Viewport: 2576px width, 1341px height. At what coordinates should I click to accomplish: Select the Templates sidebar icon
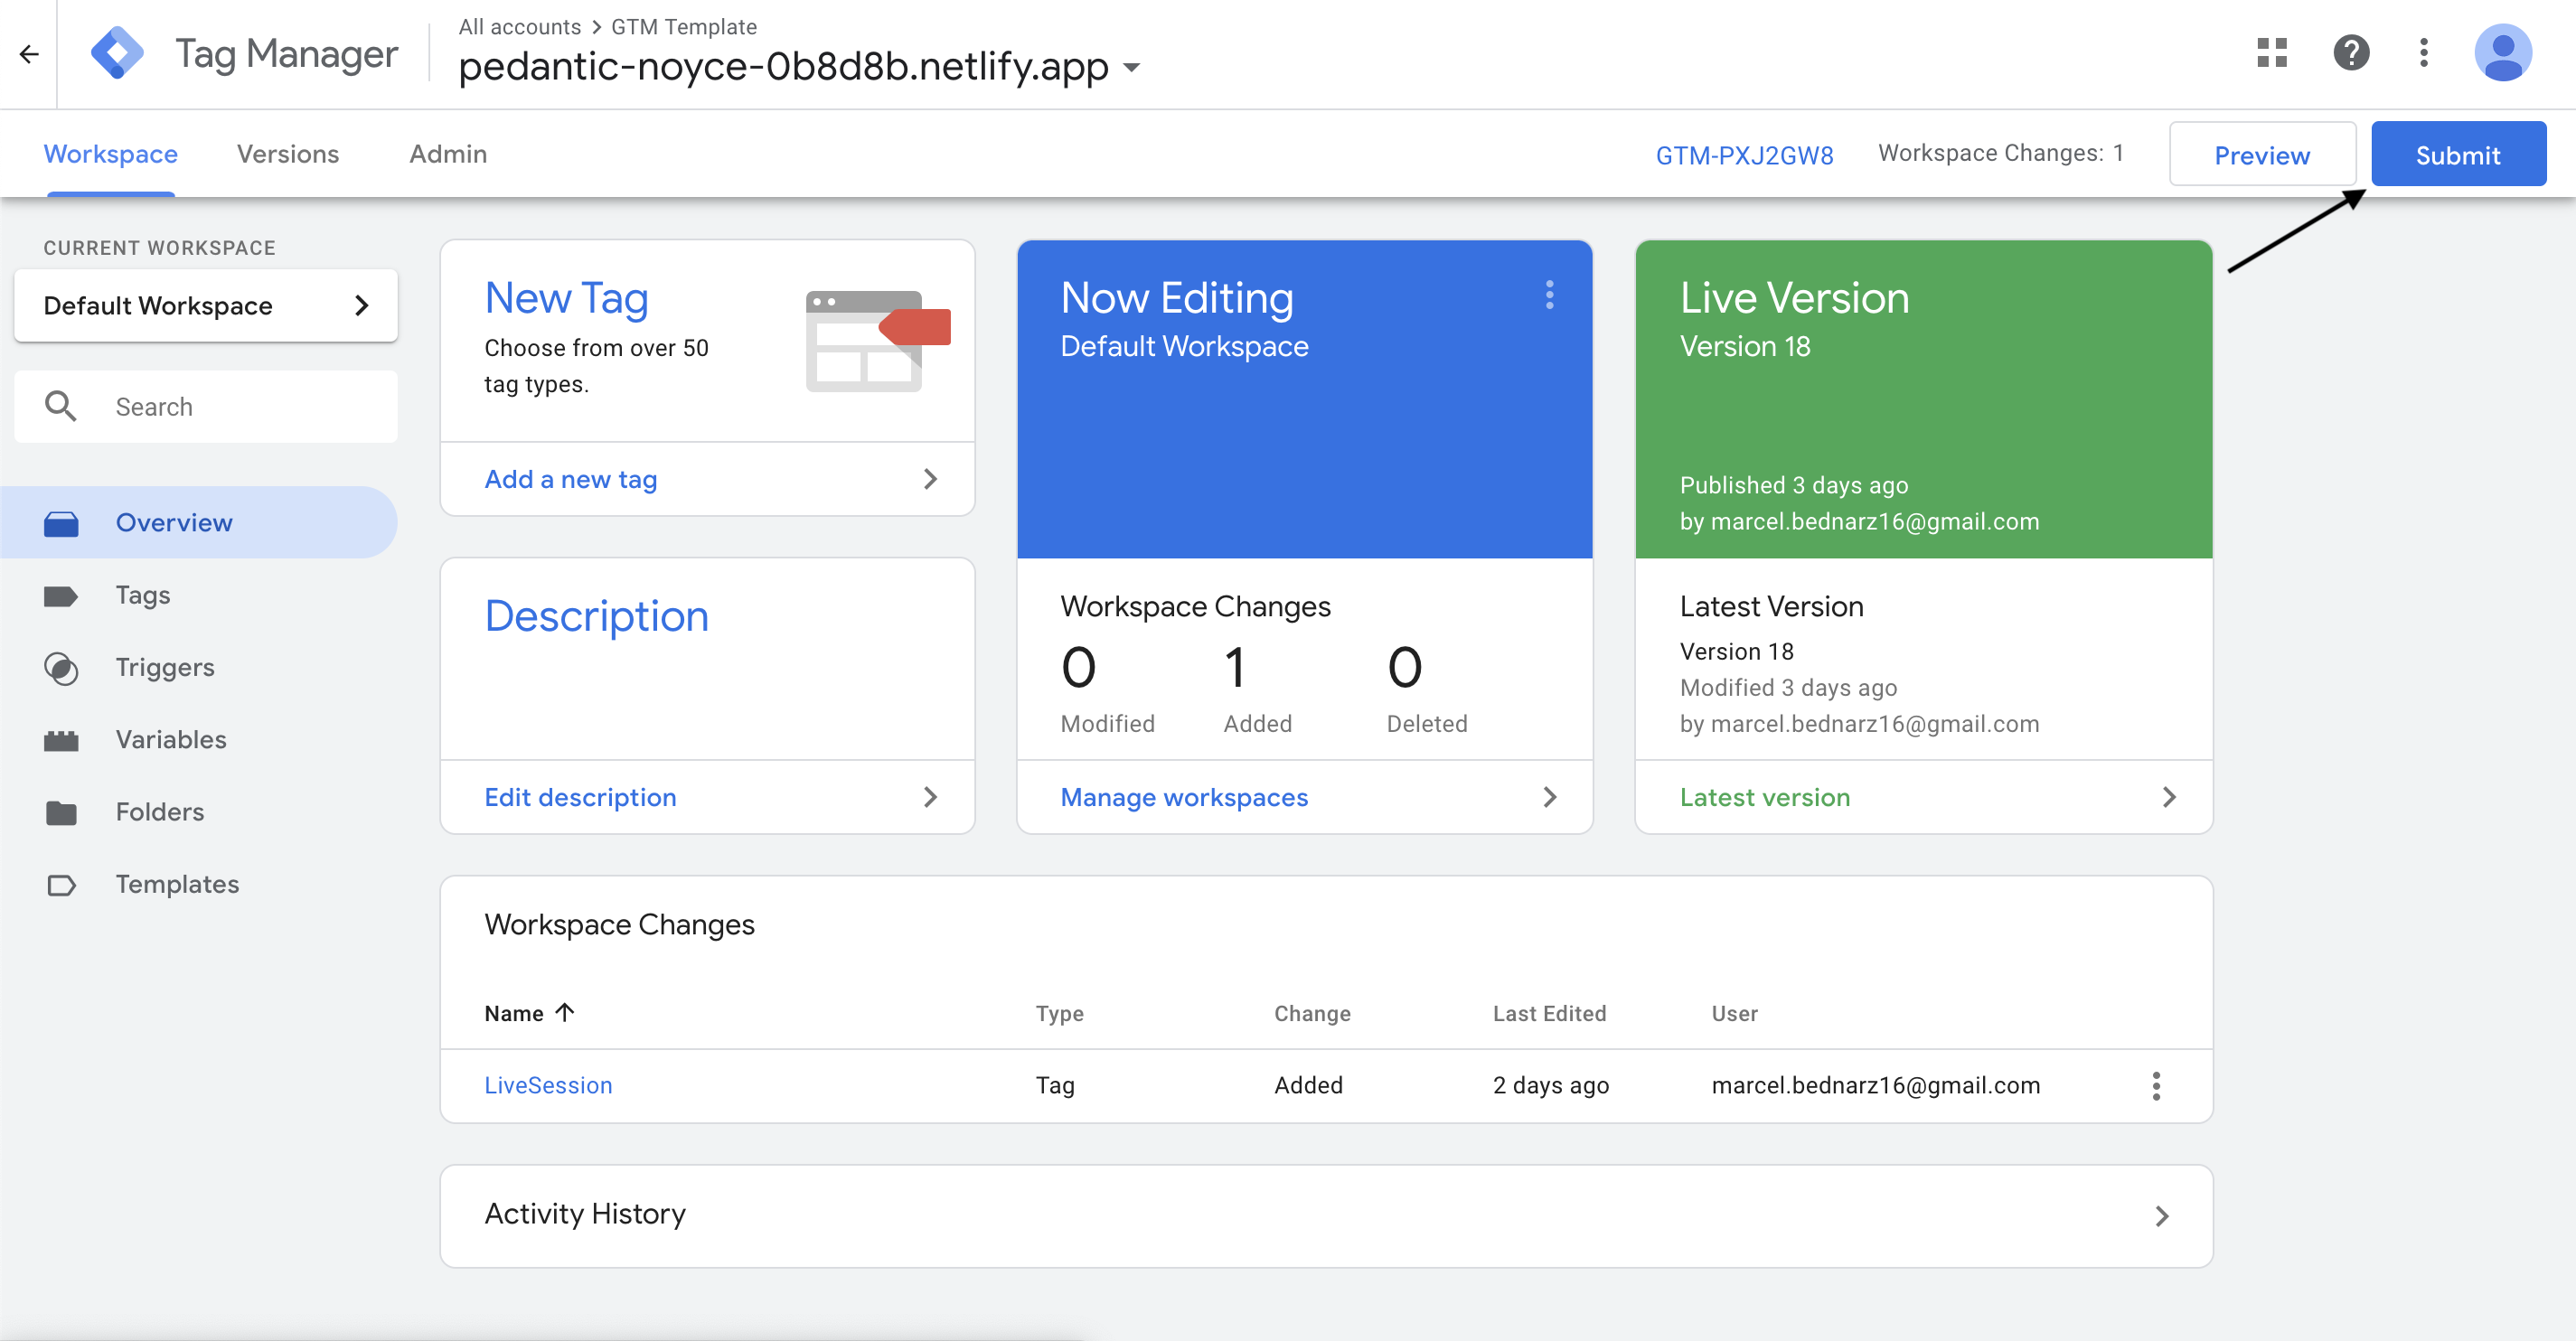(61, 884)
